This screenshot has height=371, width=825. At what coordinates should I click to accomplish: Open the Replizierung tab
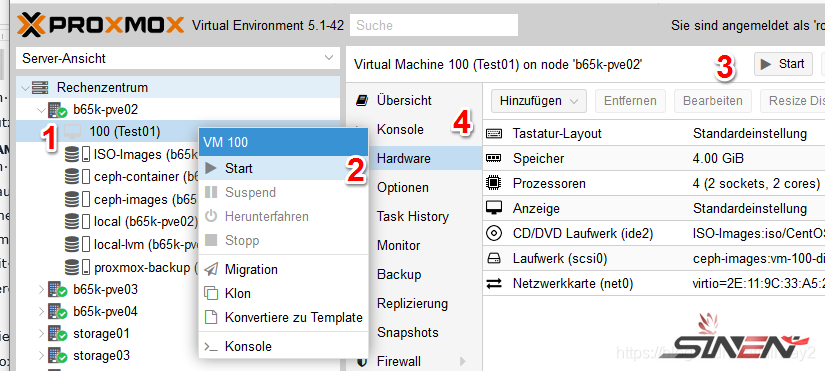[414, 304]
